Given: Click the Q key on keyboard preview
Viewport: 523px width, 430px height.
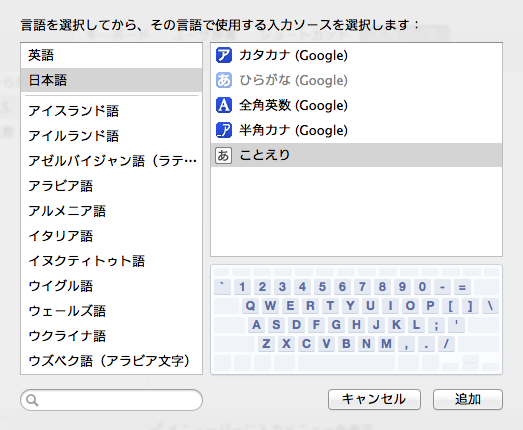Looking at the screenshot, I should [x=250, y=306].
